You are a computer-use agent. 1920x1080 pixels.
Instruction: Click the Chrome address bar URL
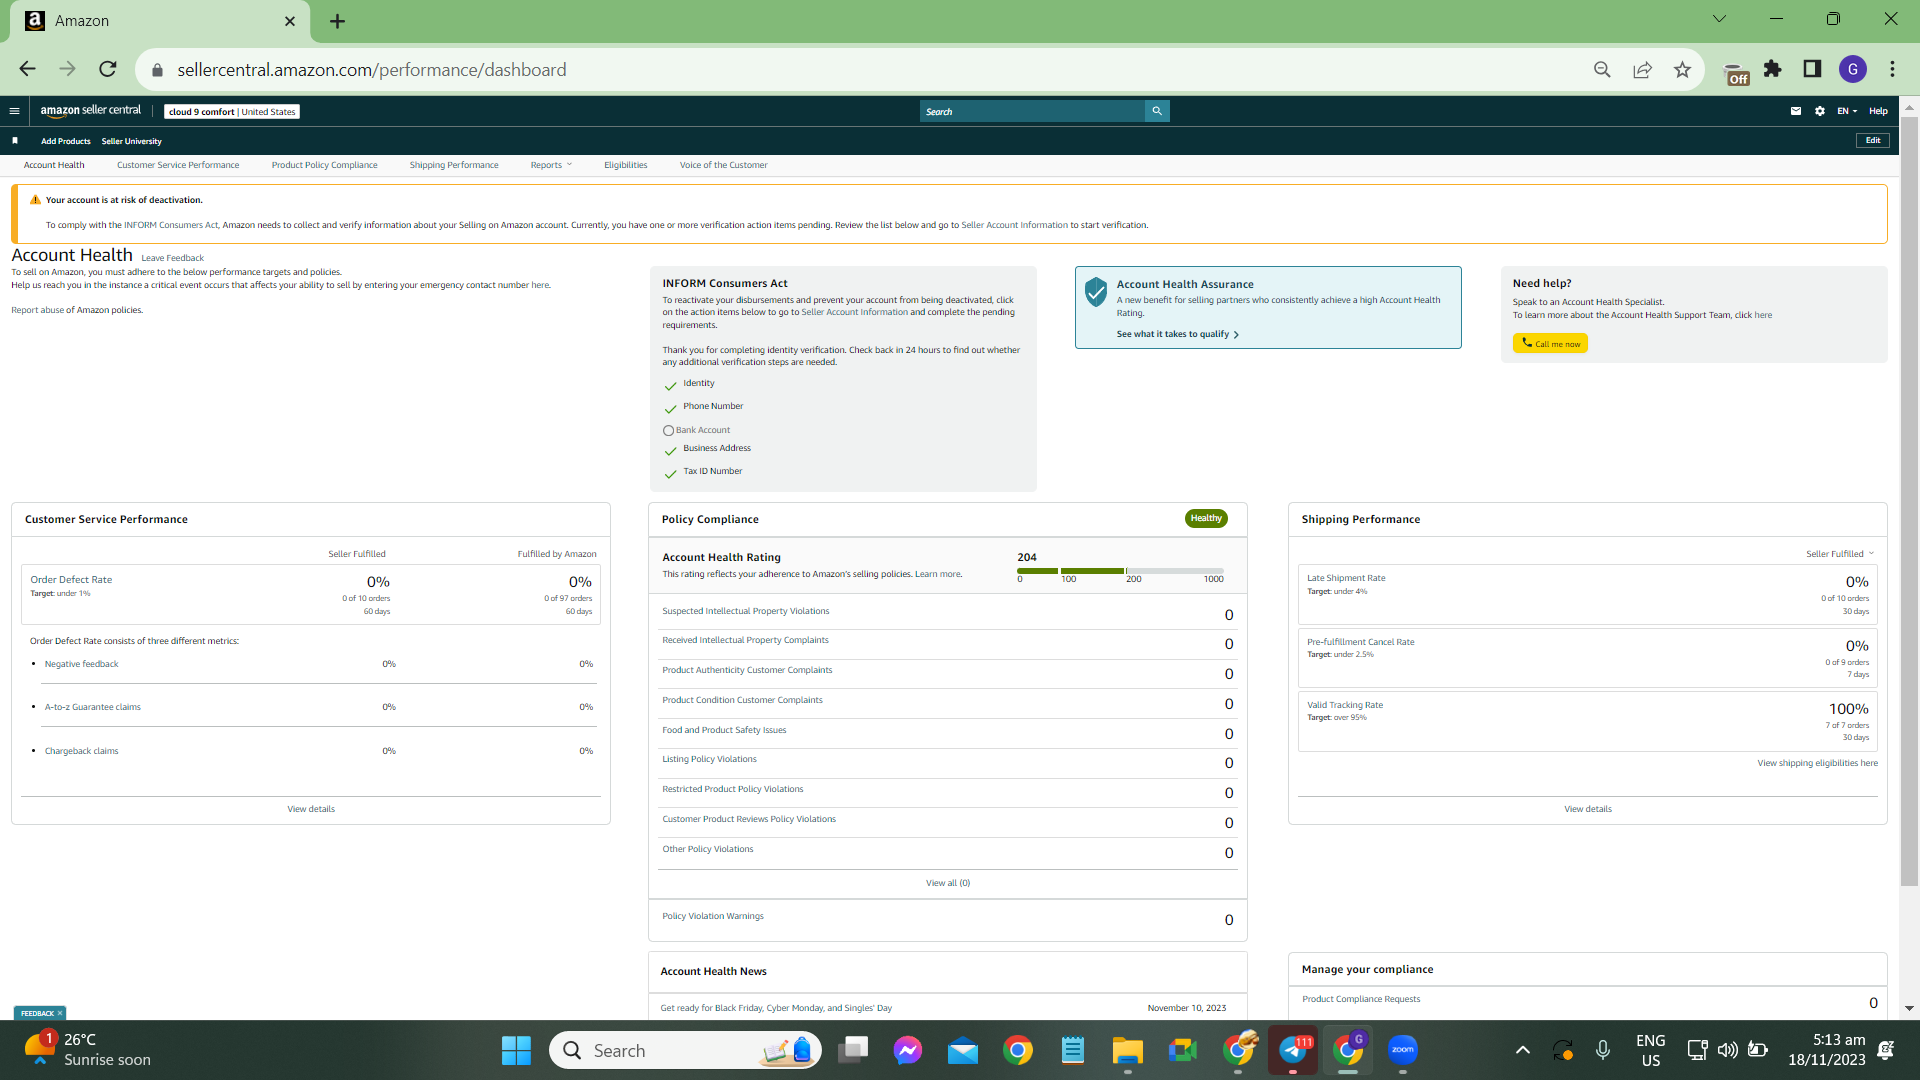click(372, 70)
